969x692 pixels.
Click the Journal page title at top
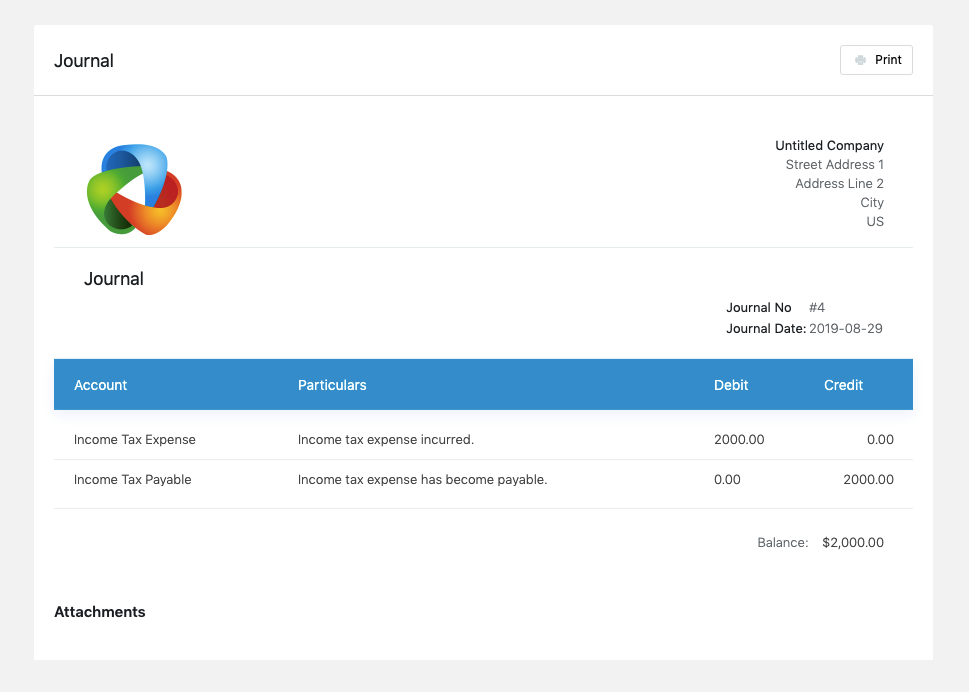[84, 61]
